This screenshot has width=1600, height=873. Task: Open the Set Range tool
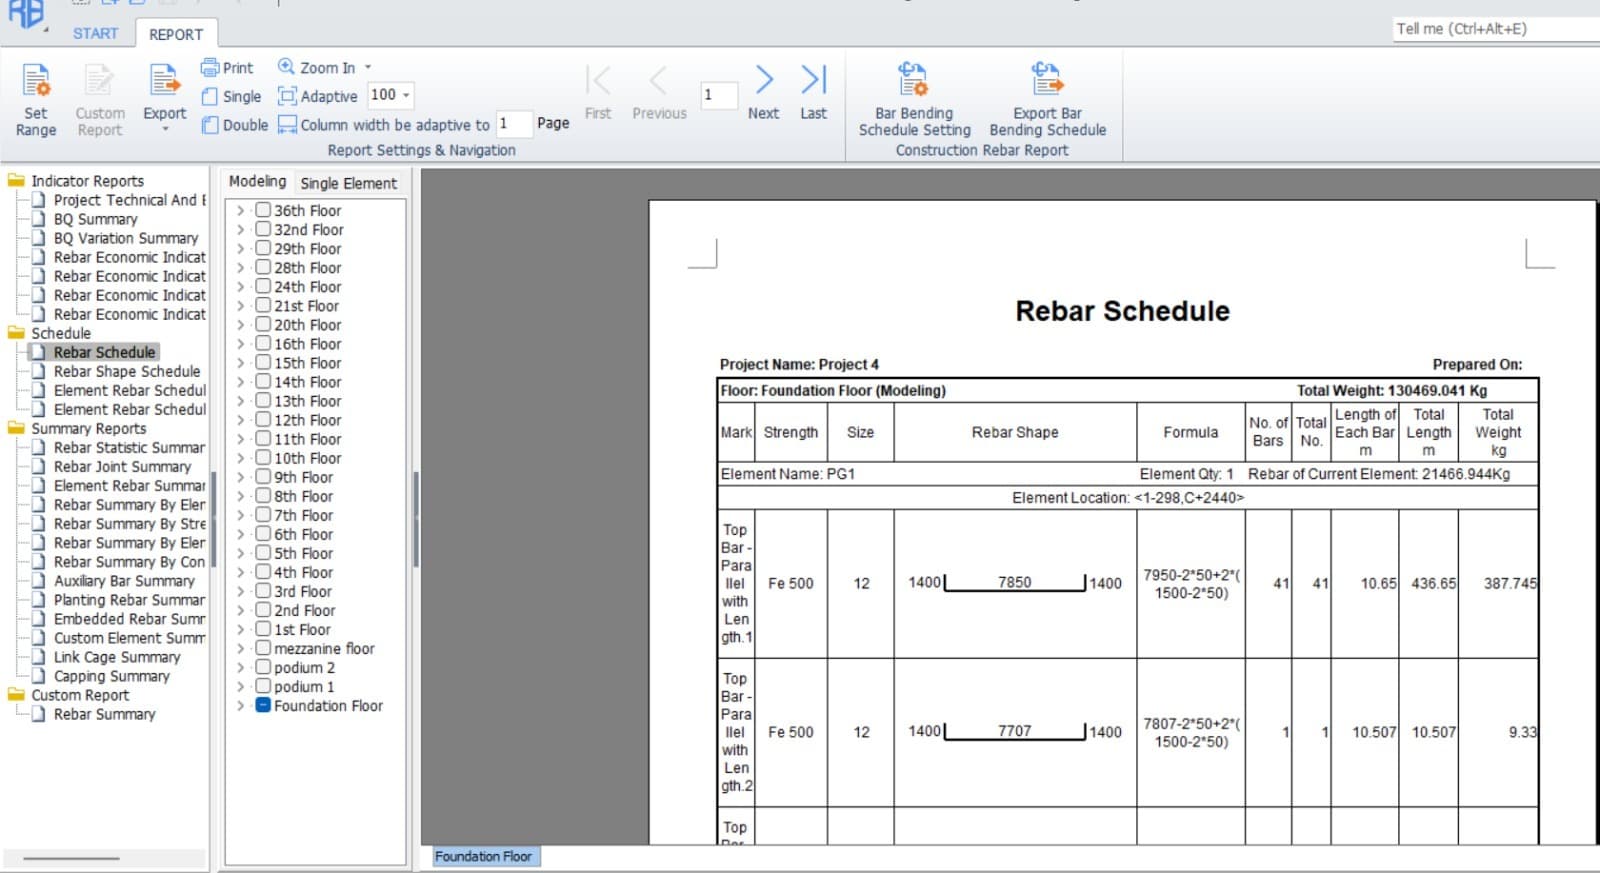(x=36, y=100)
